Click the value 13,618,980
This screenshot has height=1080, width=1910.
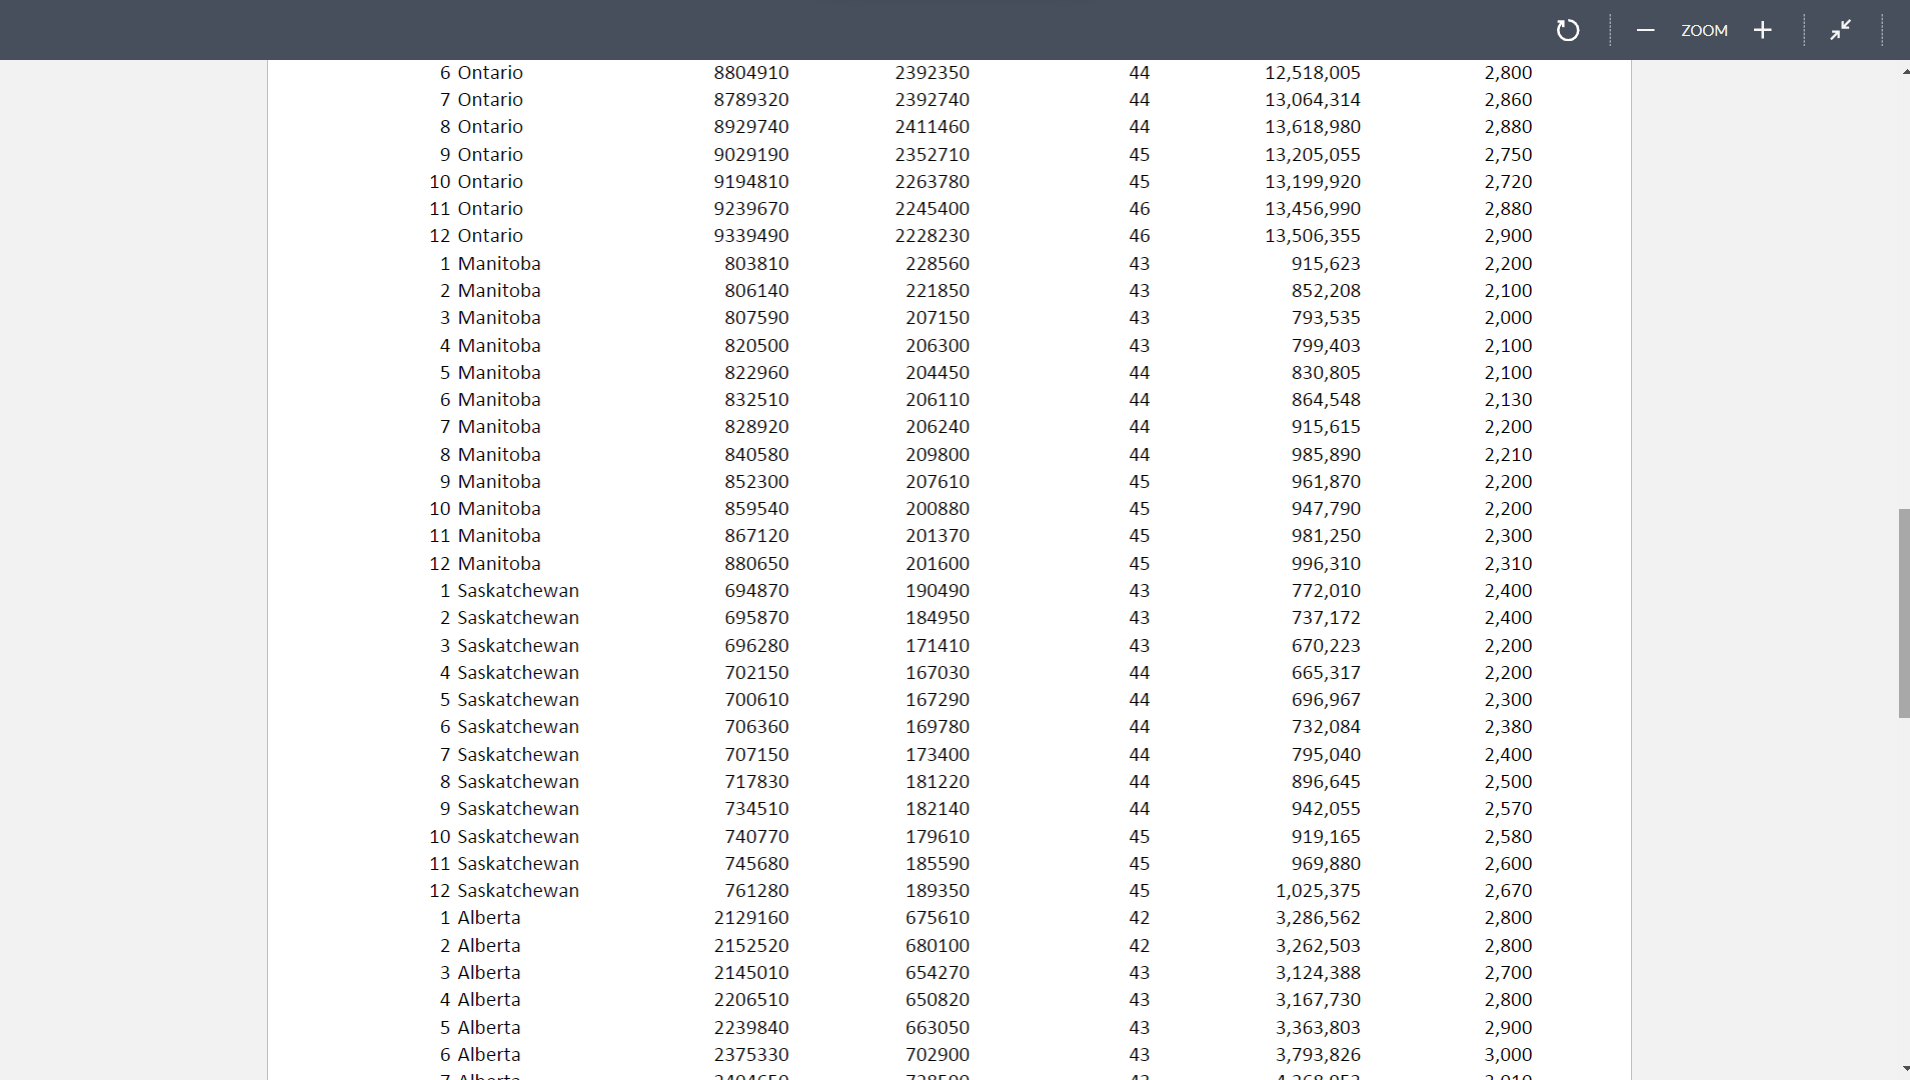1312,127
